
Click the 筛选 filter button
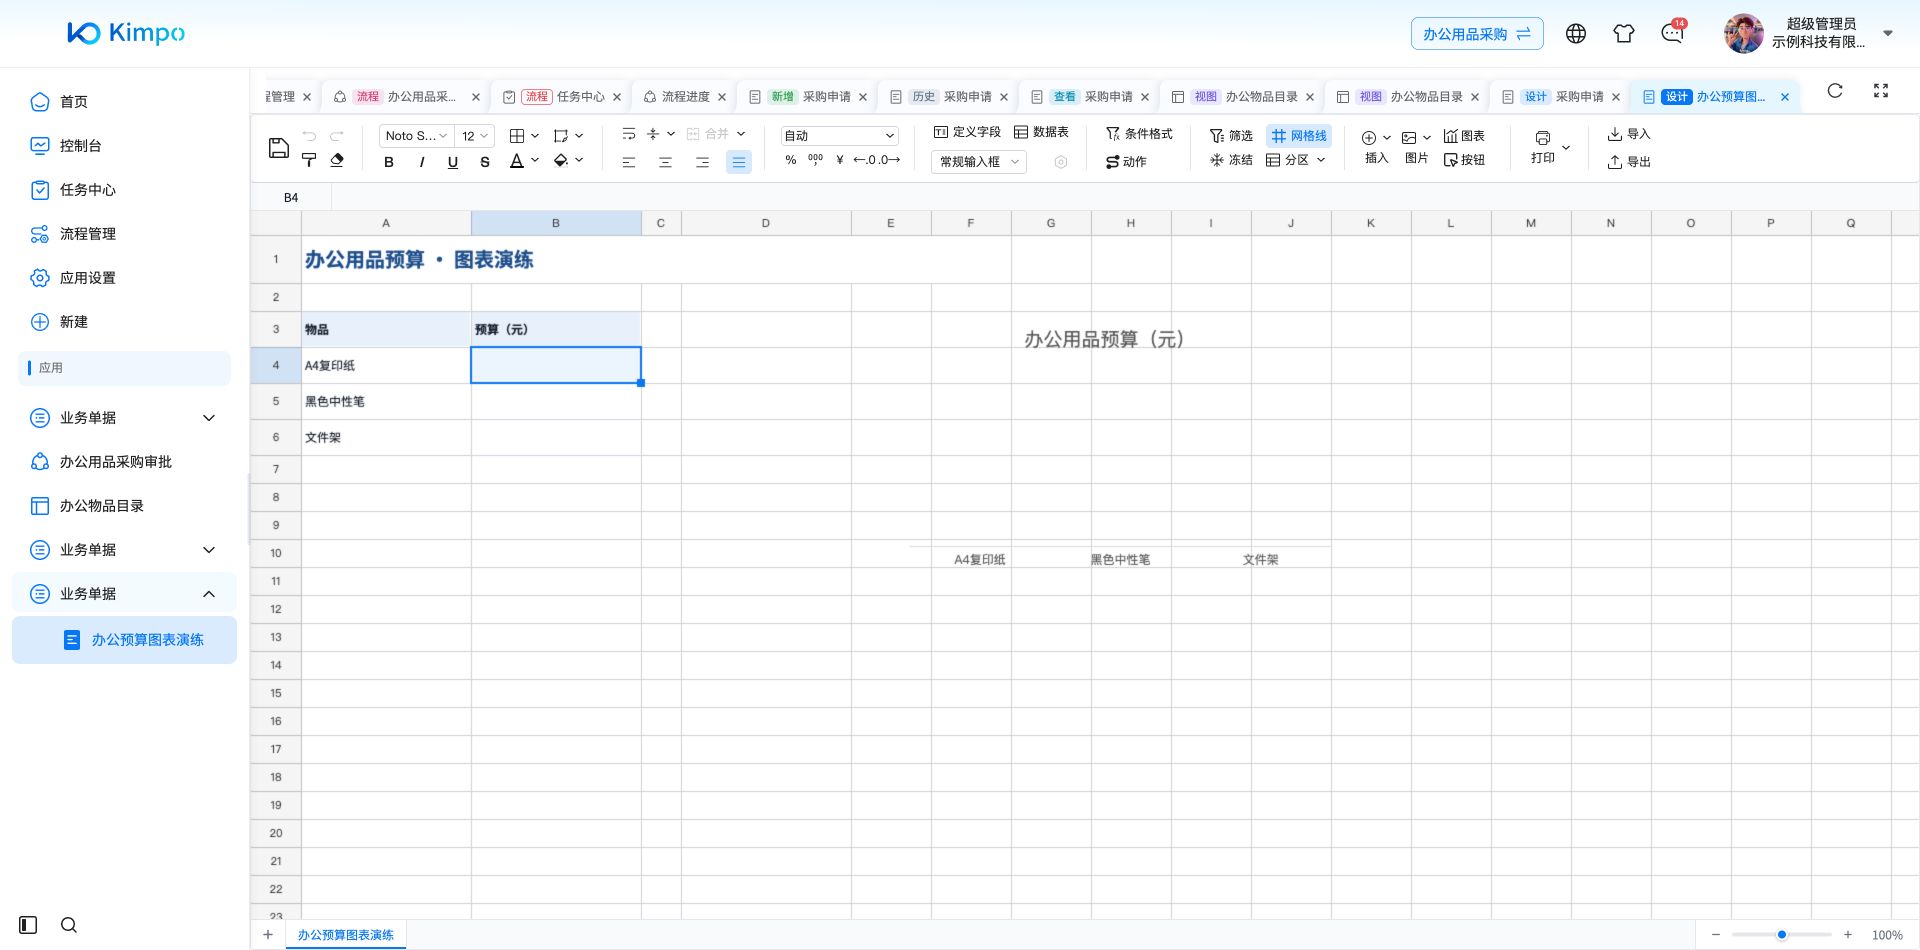[1231, 136]
